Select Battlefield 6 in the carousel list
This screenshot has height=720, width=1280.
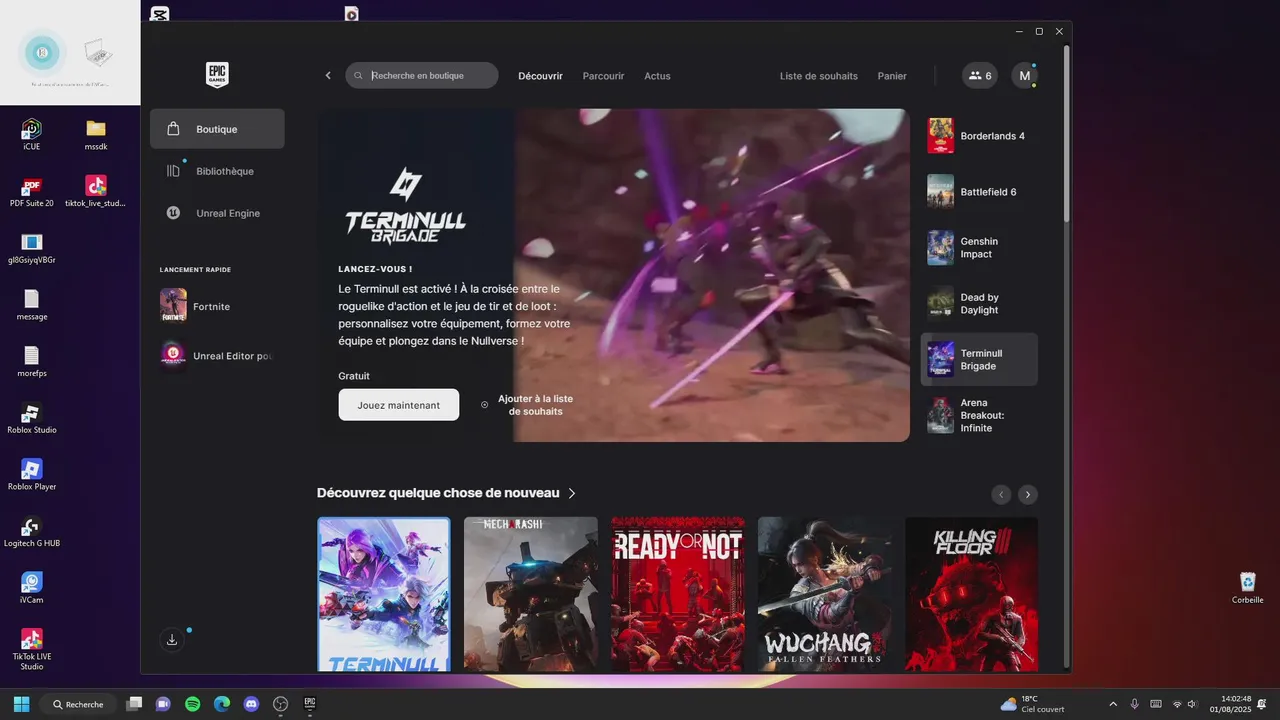pyautogui.click(x=979, y=192)
